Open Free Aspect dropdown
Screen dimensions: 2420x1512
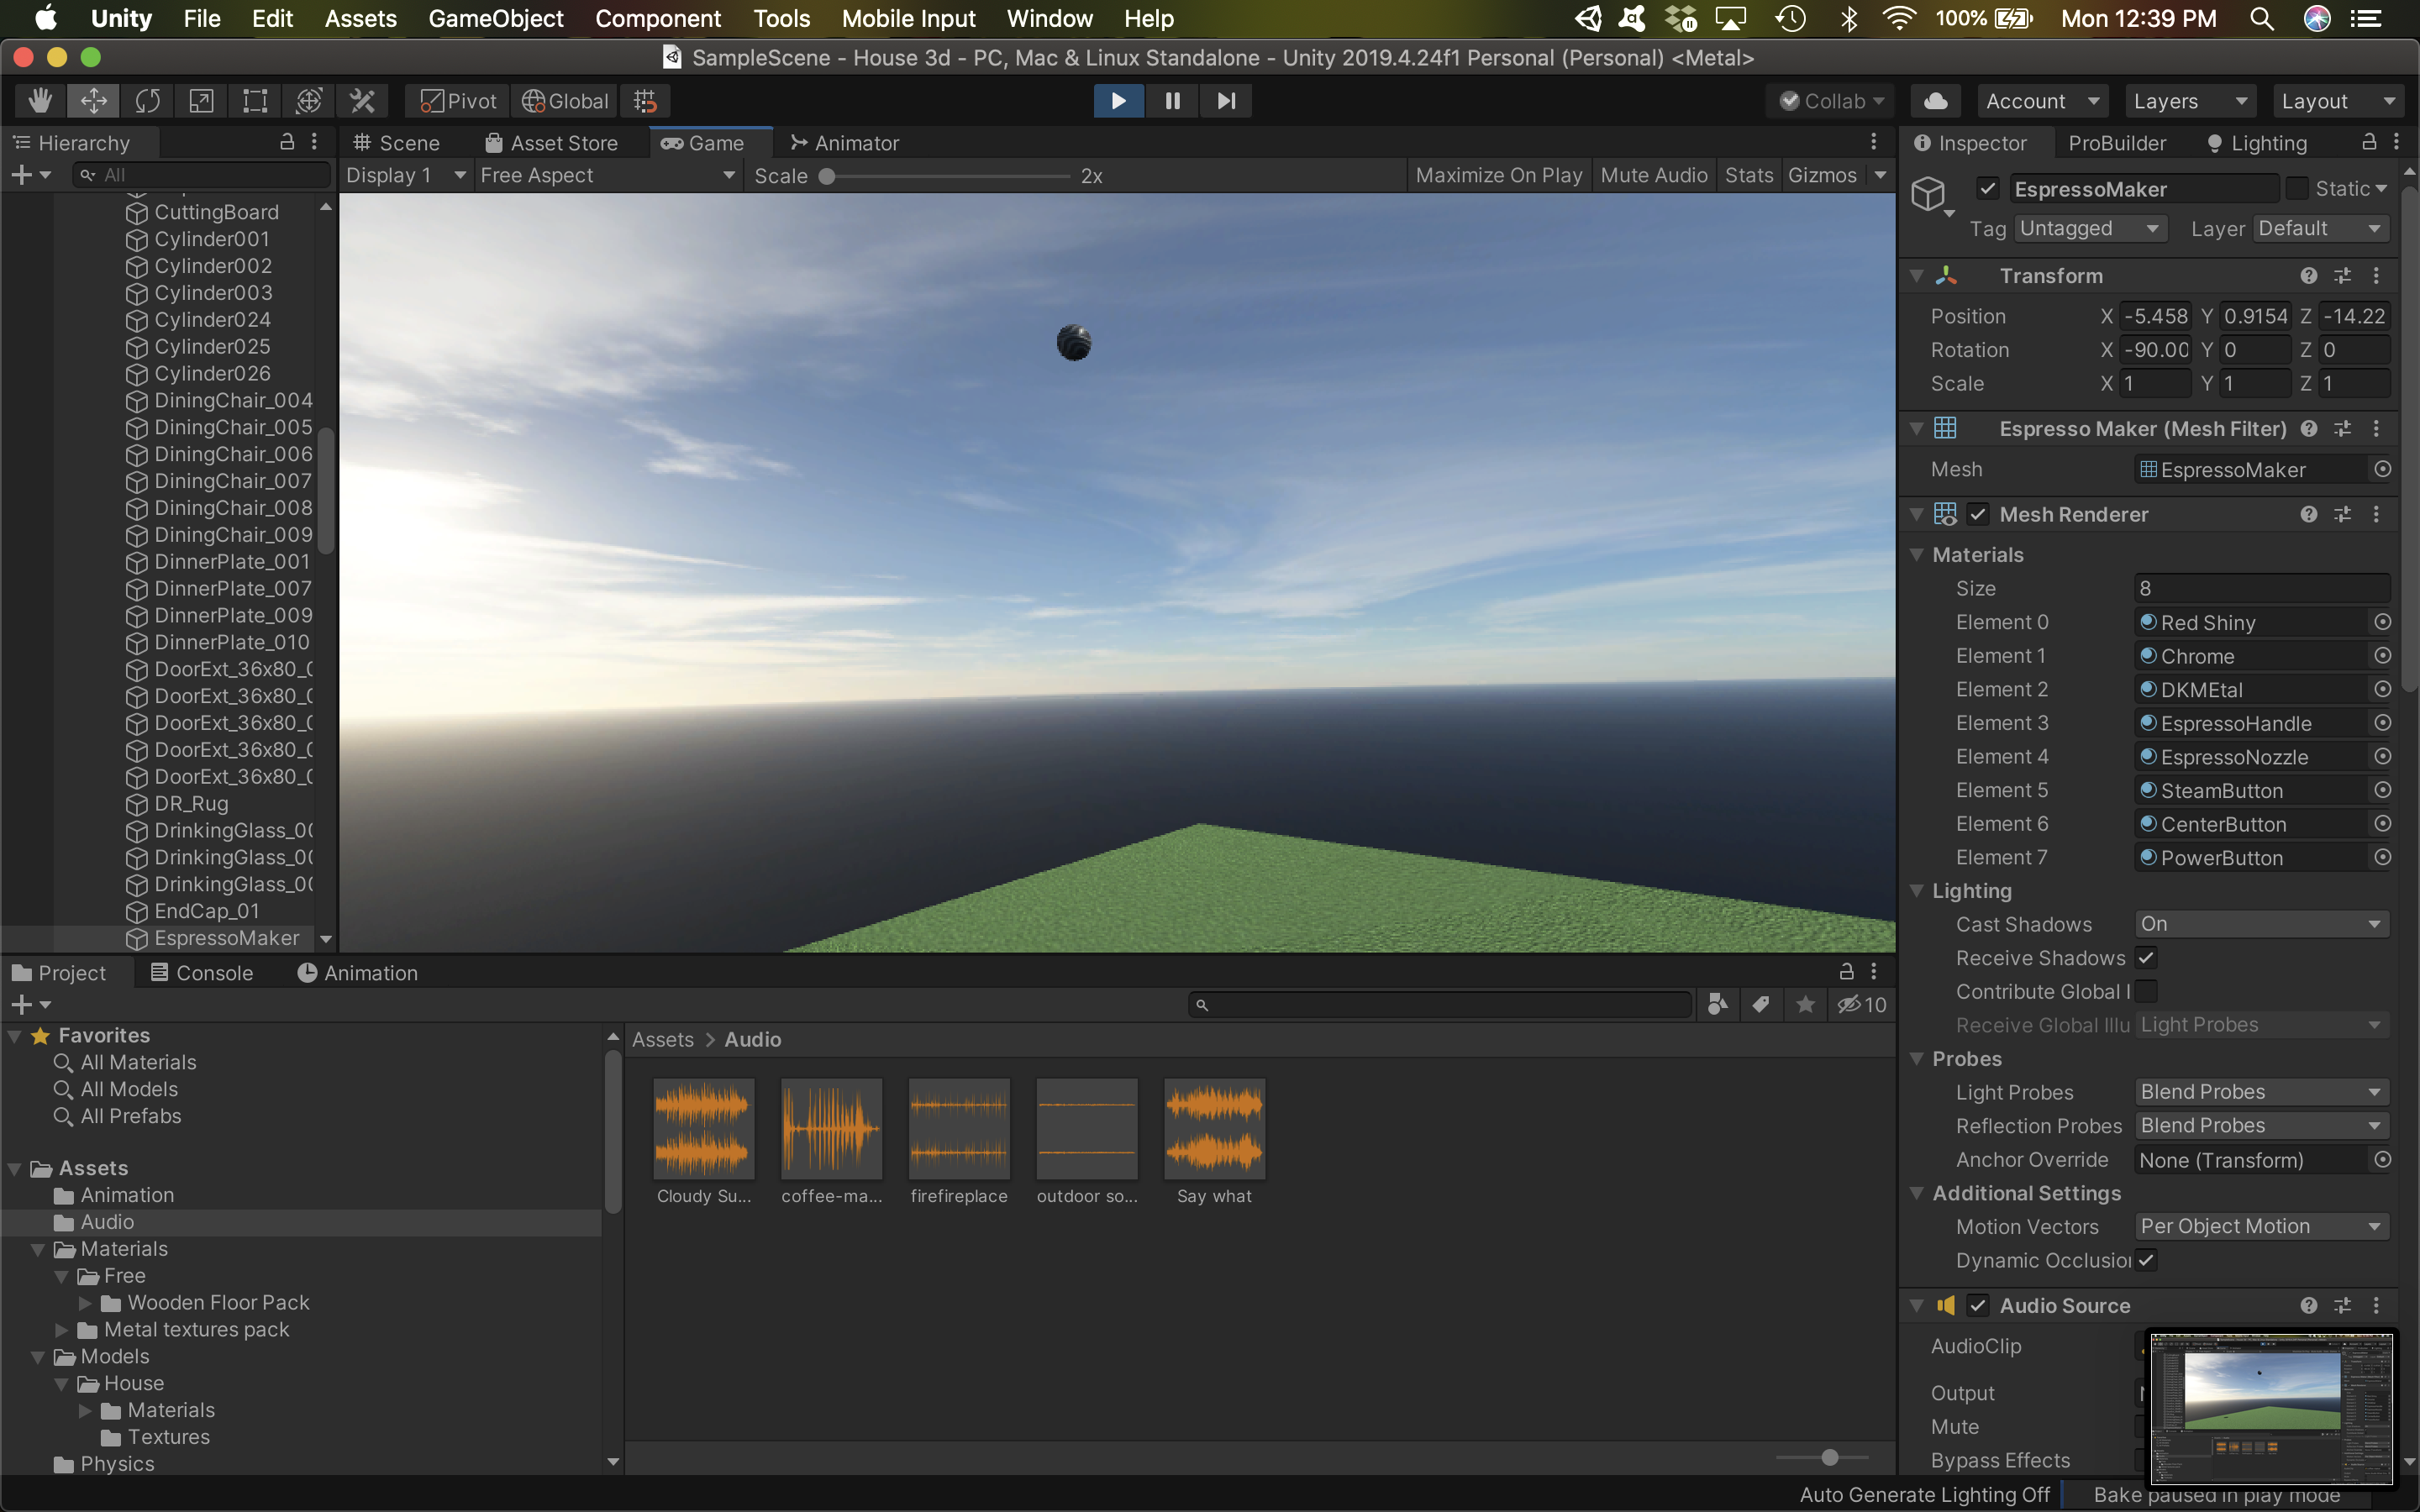(x=607, y=175)
